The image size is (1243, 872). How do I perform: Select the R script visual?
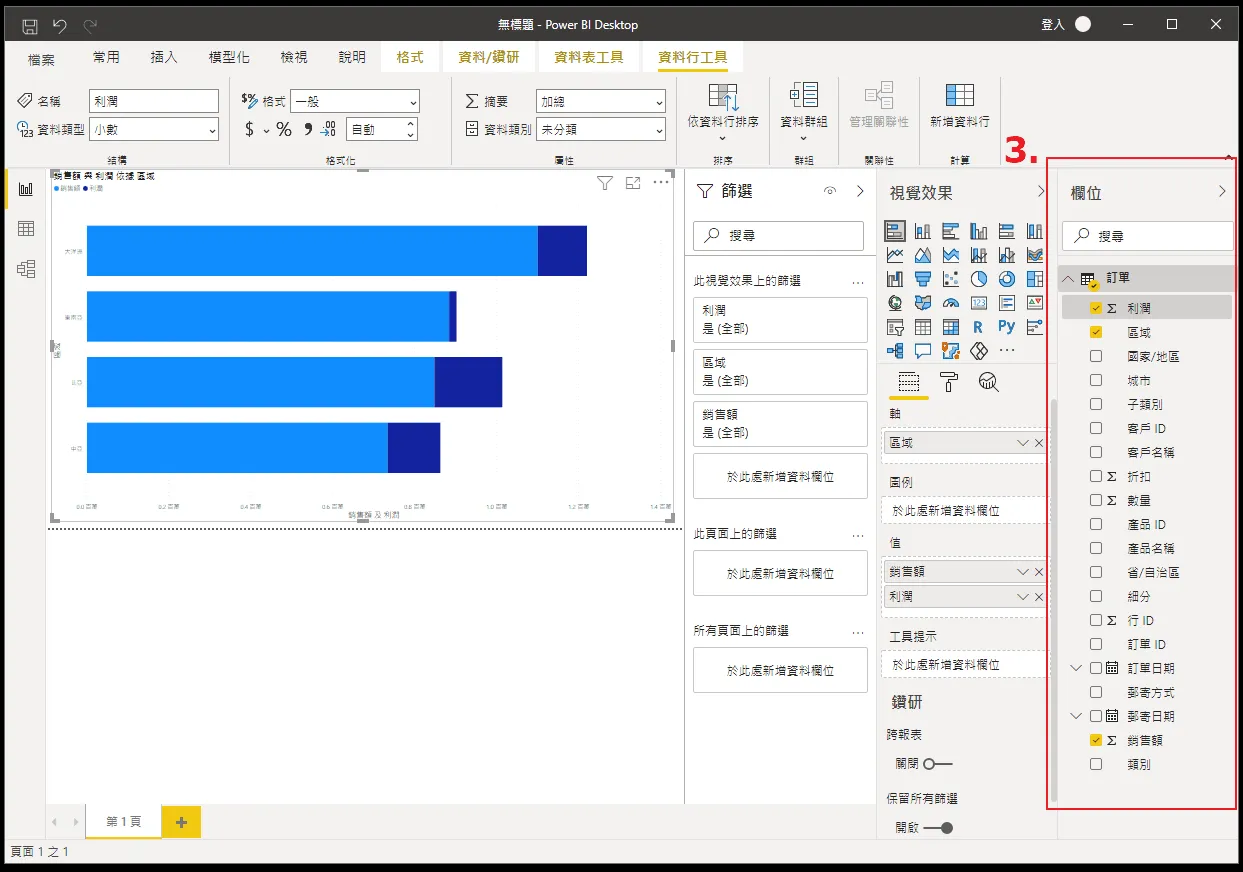tap(978, 327)
